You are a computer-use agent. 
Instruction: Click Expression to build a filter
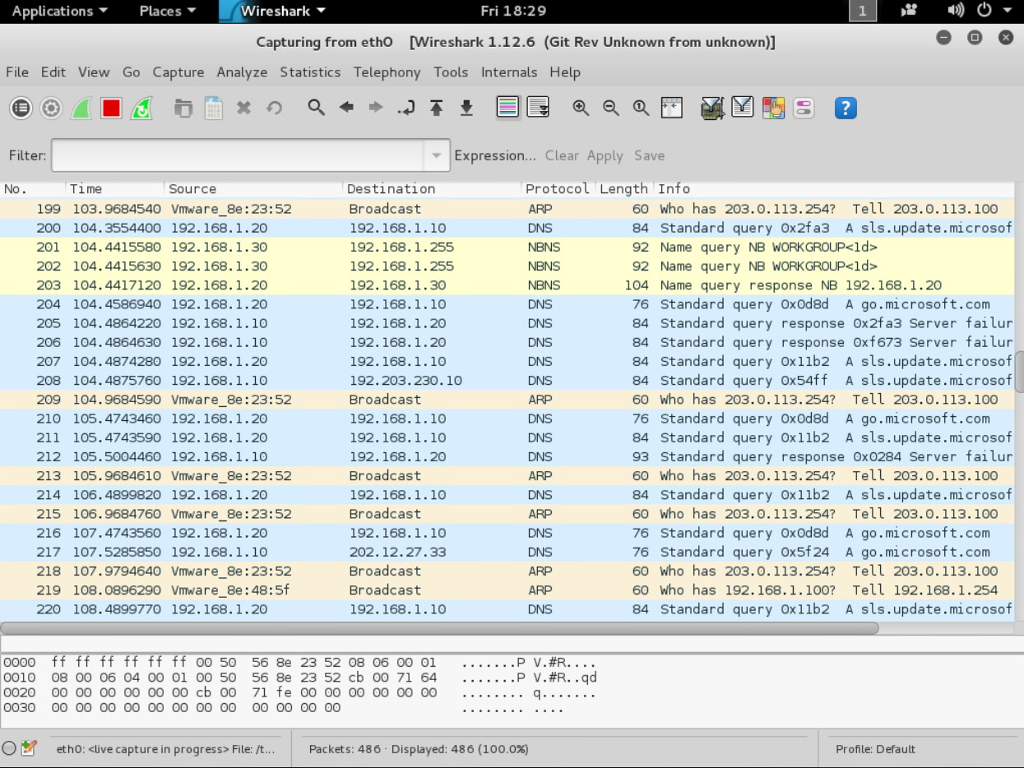495,156
